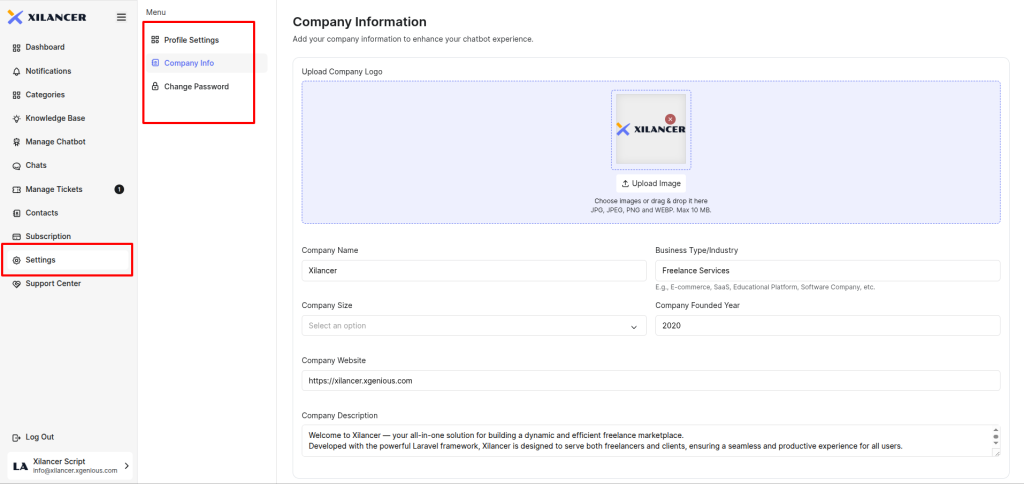Image resolution: width=1024 pixels, height=484 pixels.
Task: Click the Knowledge Base lightbulb icon
Action: (x=17, y=118)
